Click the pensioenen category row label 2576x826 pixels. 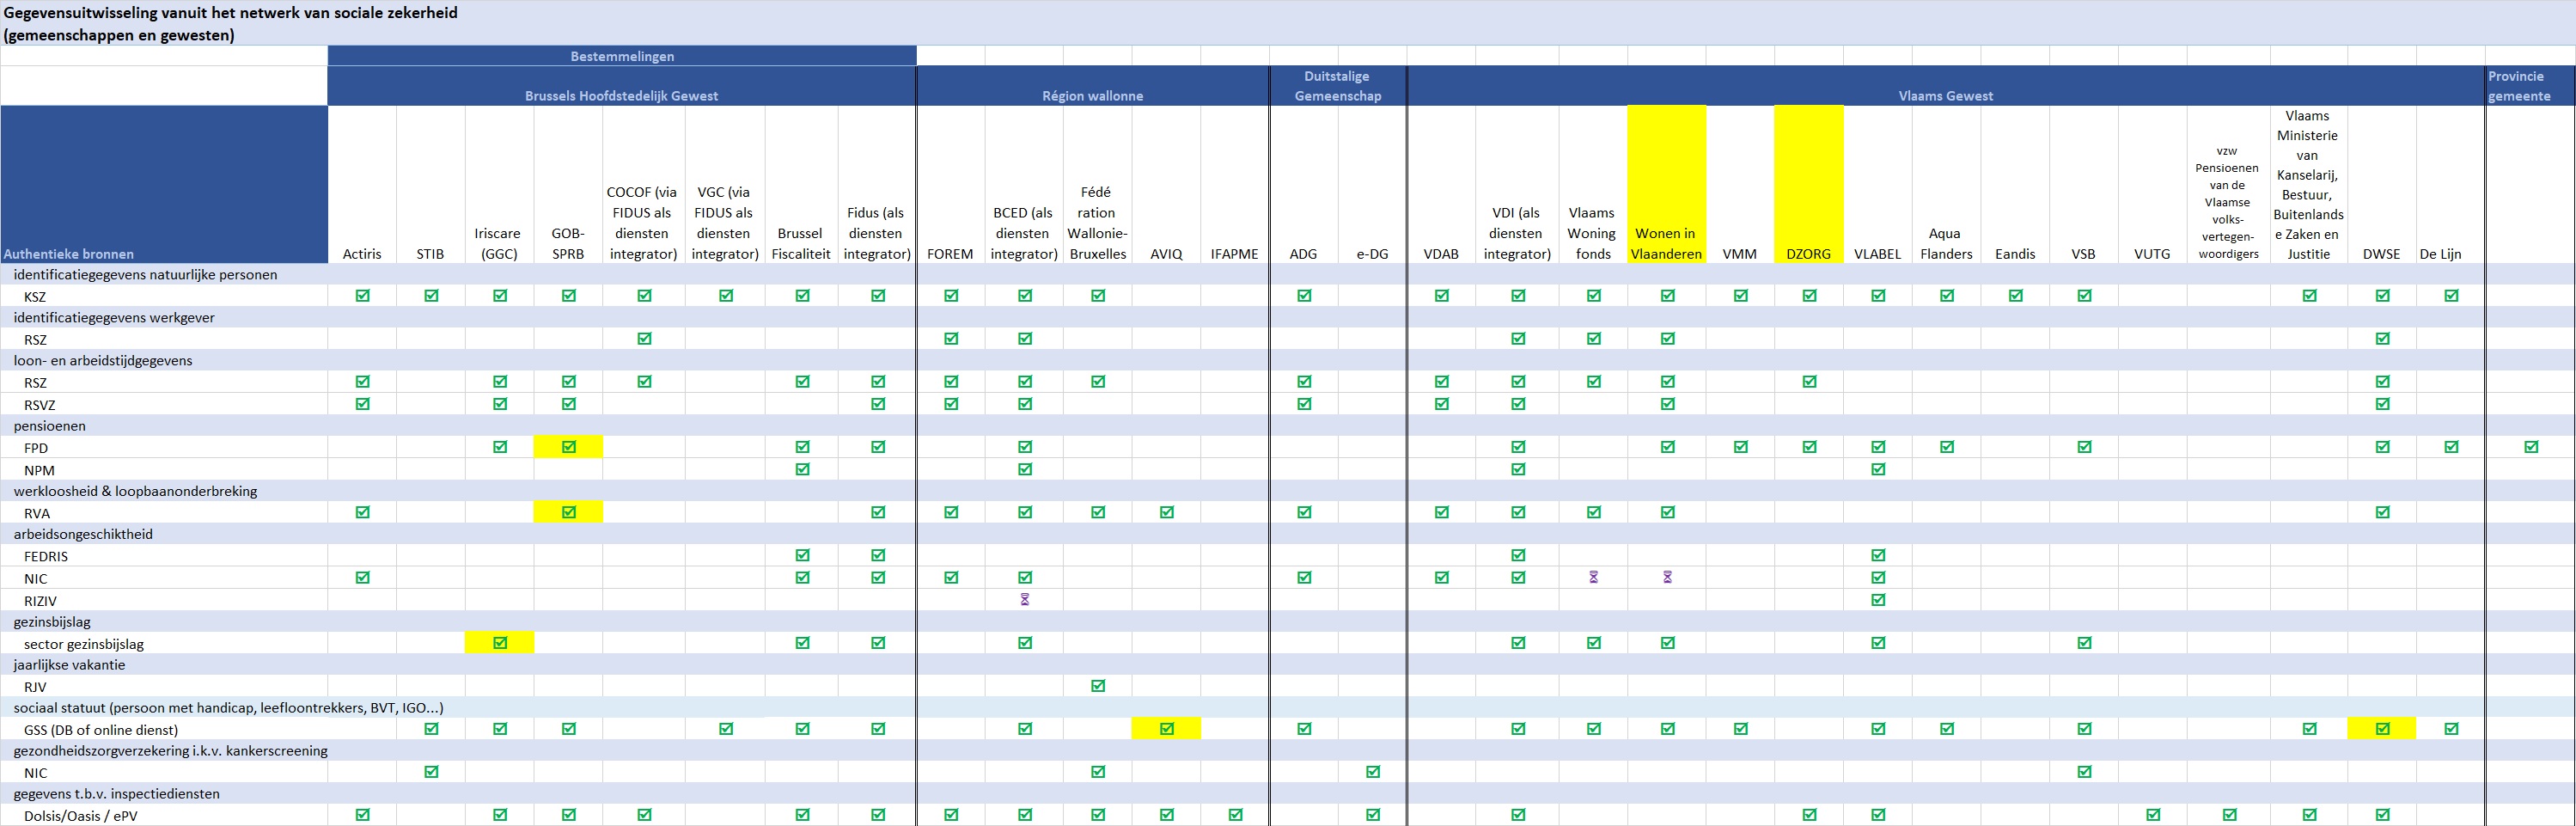[50, 426]
